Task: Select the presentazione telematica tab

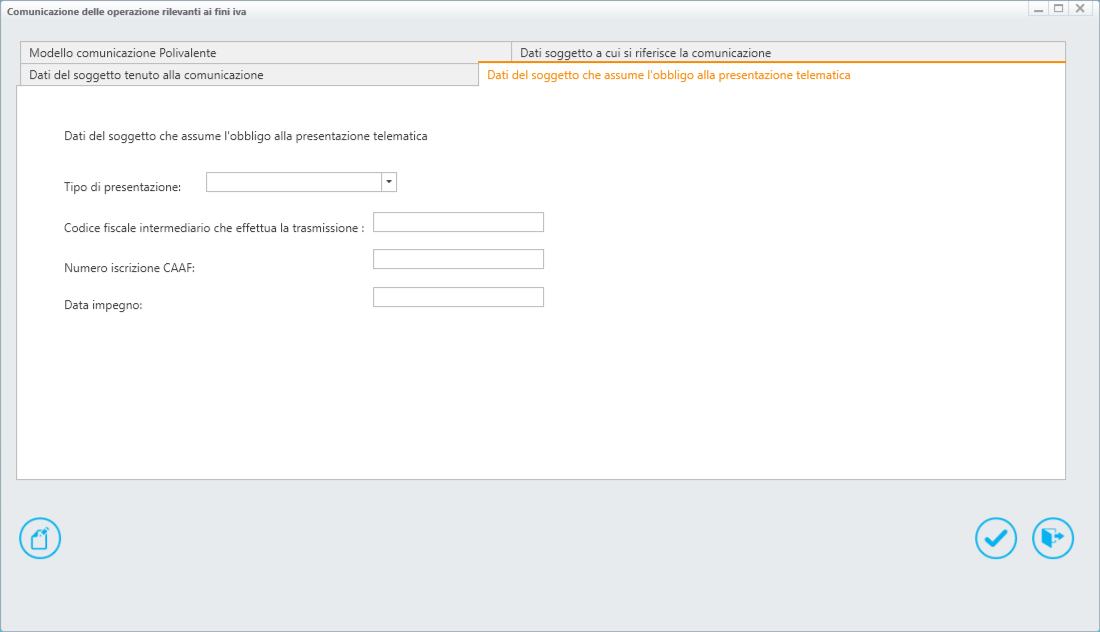Action: pos(772,75)
